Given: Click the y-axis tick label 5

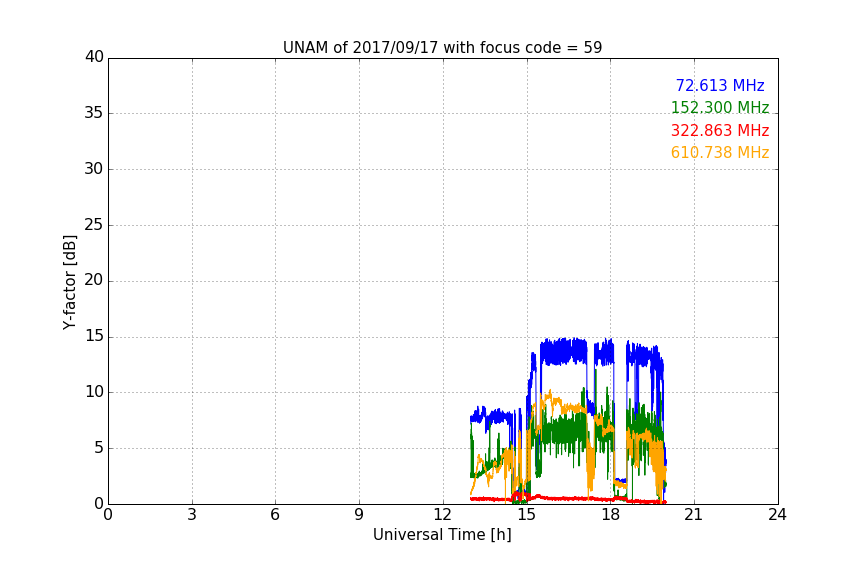Looking at the screenshot, I should (x=99, y=448).
